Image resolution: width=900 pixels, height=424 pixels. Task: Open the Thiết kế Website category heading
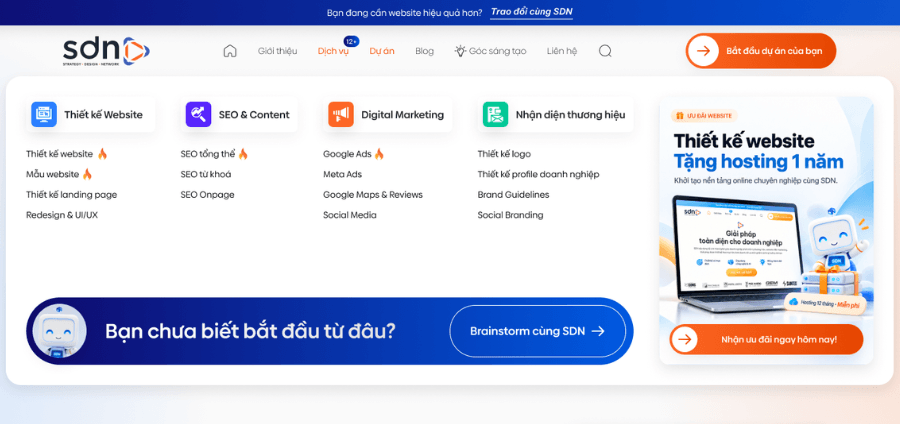(x=91, y=114)
